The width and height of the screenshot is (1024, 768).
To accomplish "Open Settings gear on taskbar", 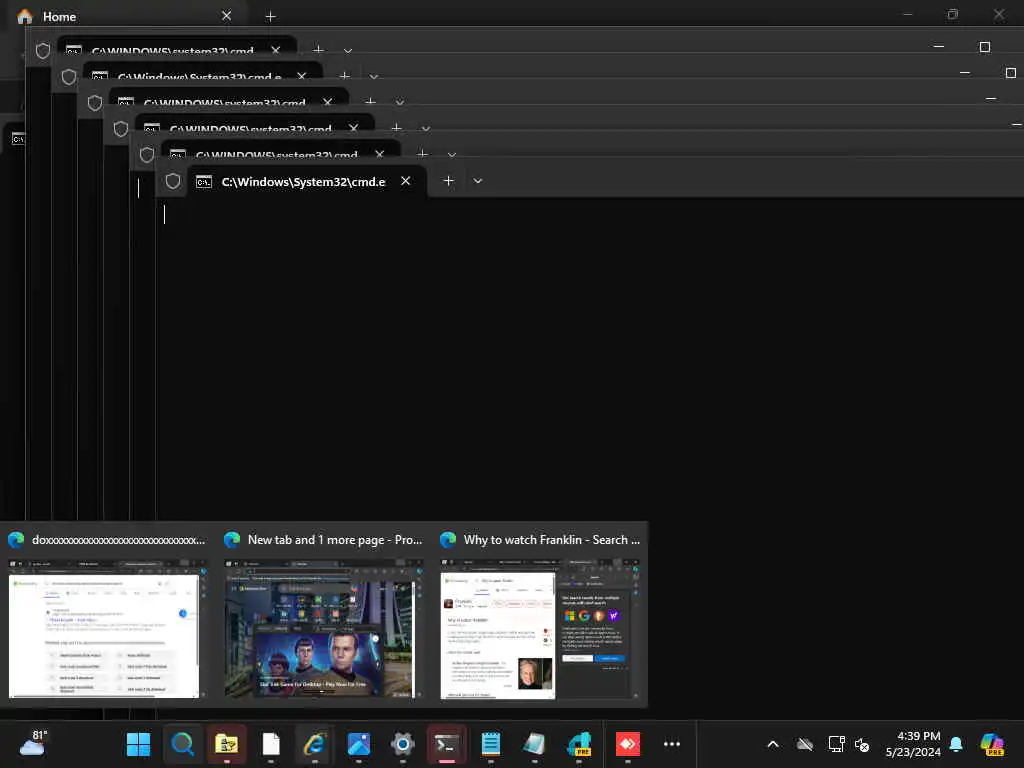I will pyautogui.click(x=403, y=744).
